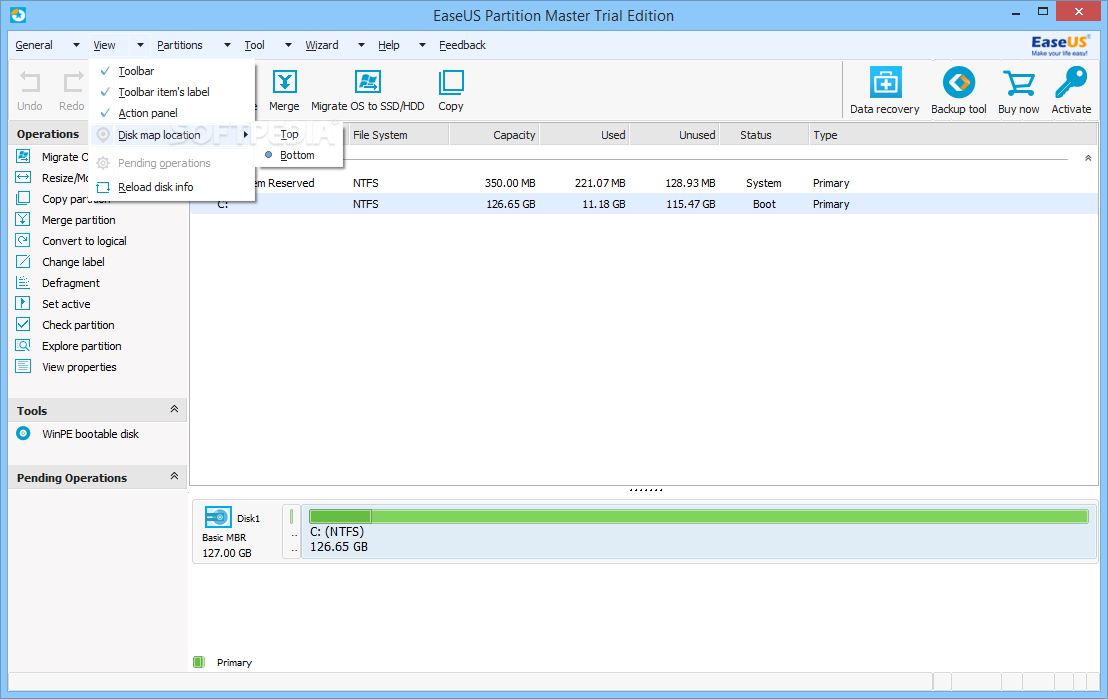Click the Primary legend color box
The image size is (1108, 699).
pyautogui.click(x=199, y=662)
